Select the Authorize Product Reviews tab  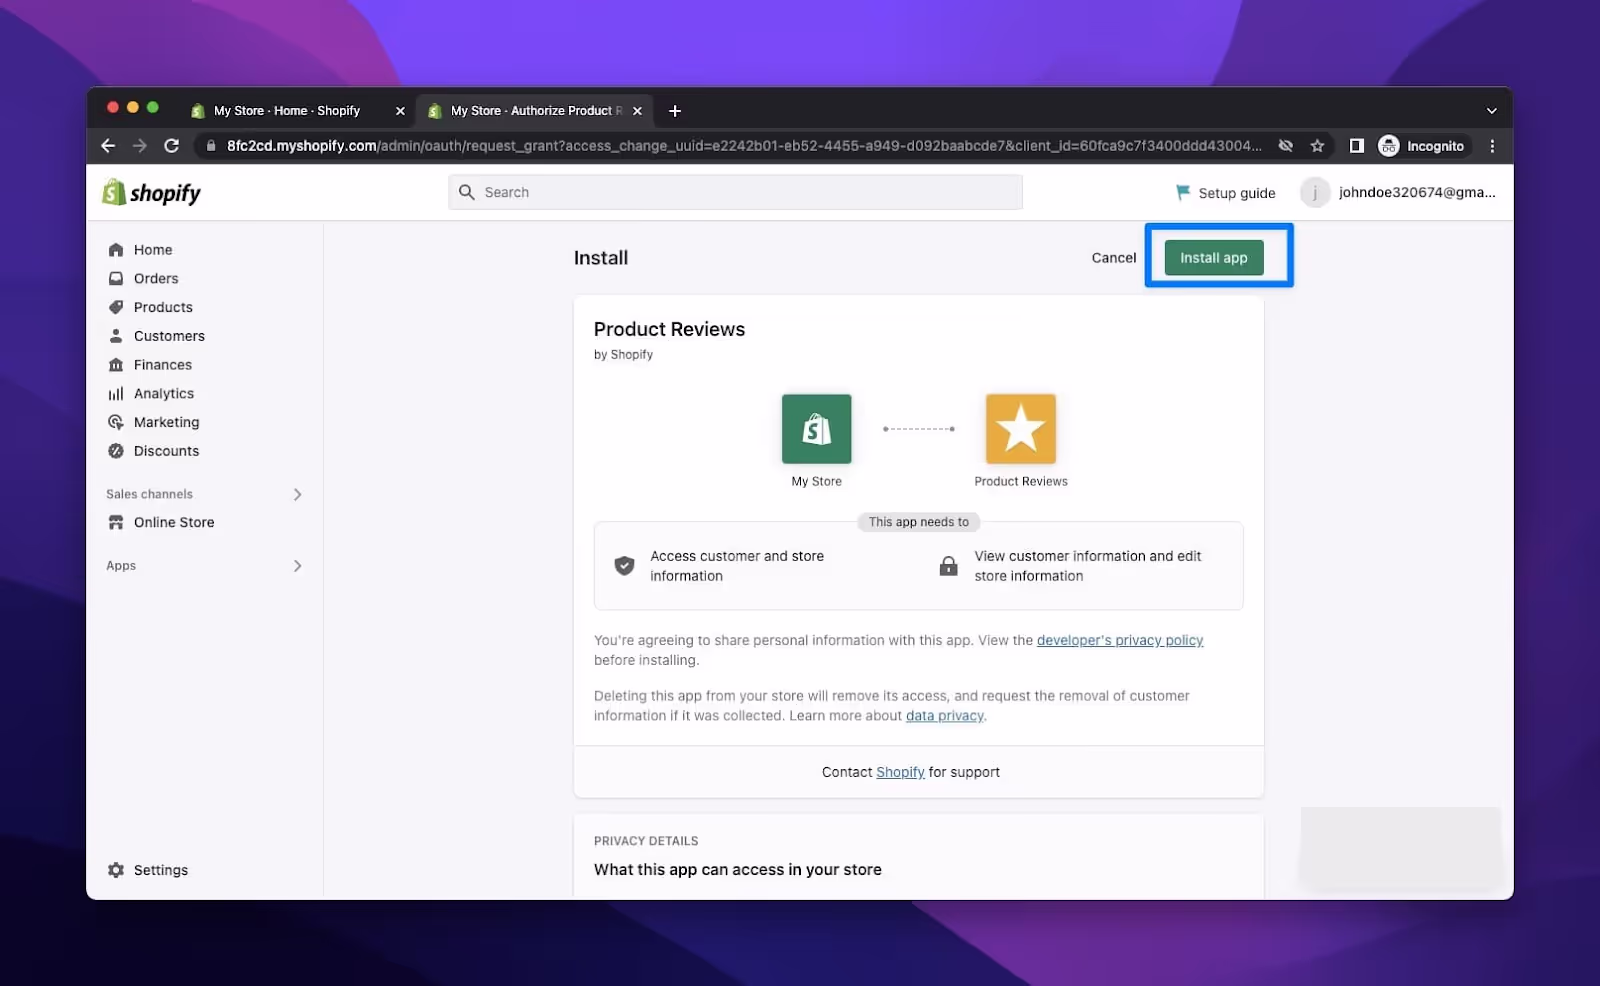[536, 111]
